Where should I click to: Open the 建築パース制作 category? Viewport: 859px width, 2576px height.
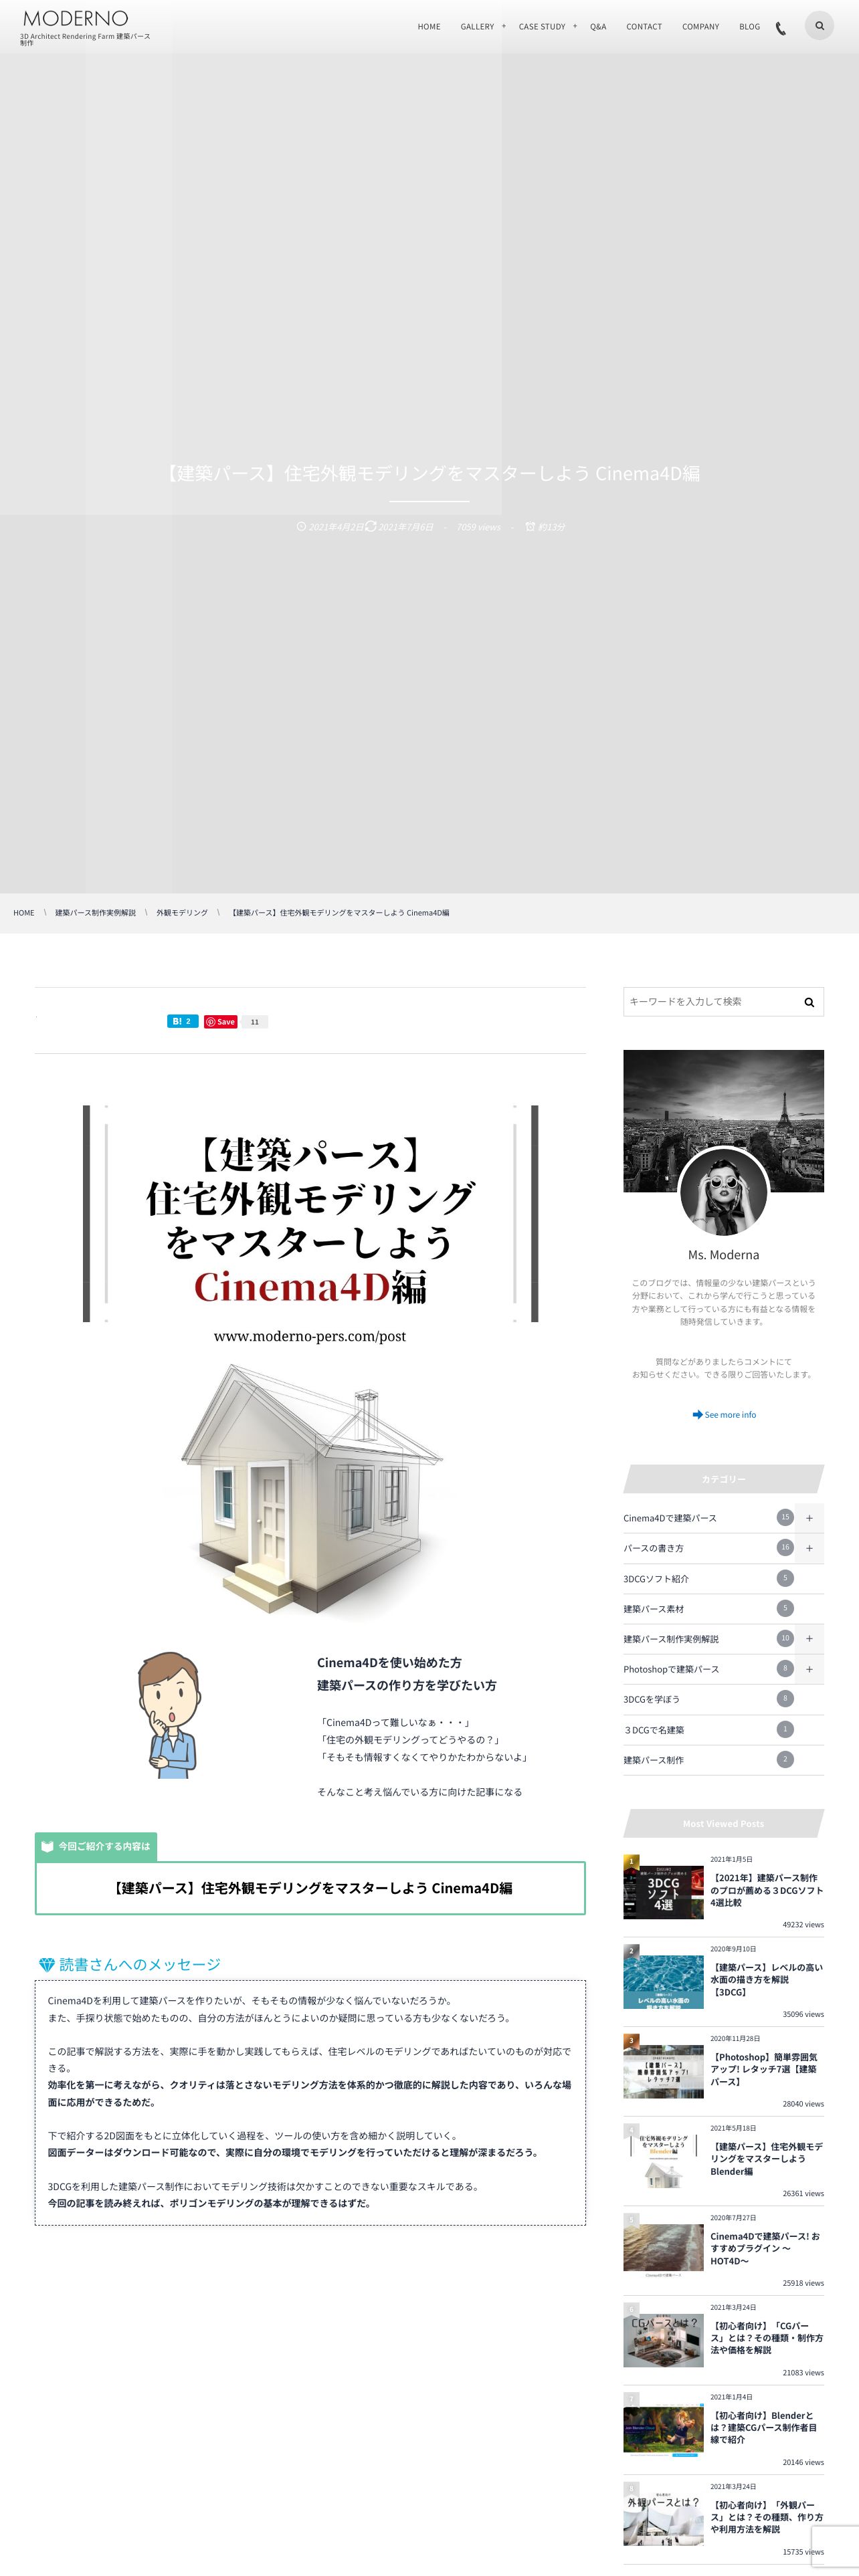tap(653, 1760)
